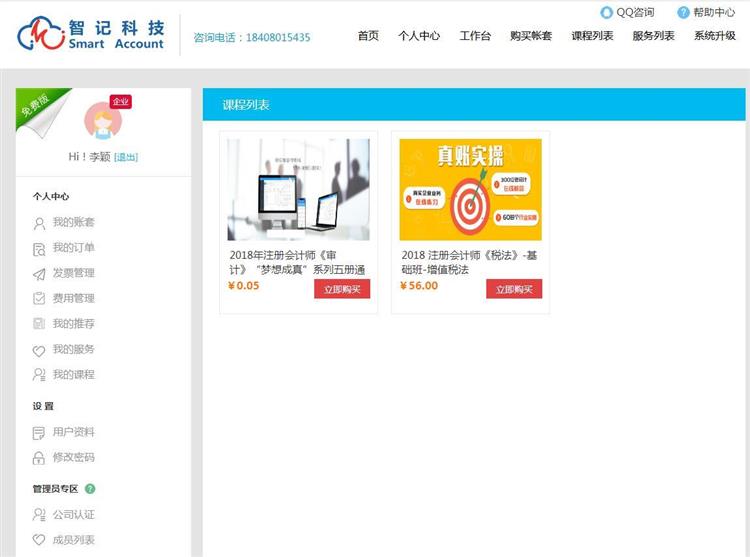Image resolution: width=750 pixels, height=557 pixels.
Task: Buy the 审计 course priced ¥0.05
Action: pos(342,289)
